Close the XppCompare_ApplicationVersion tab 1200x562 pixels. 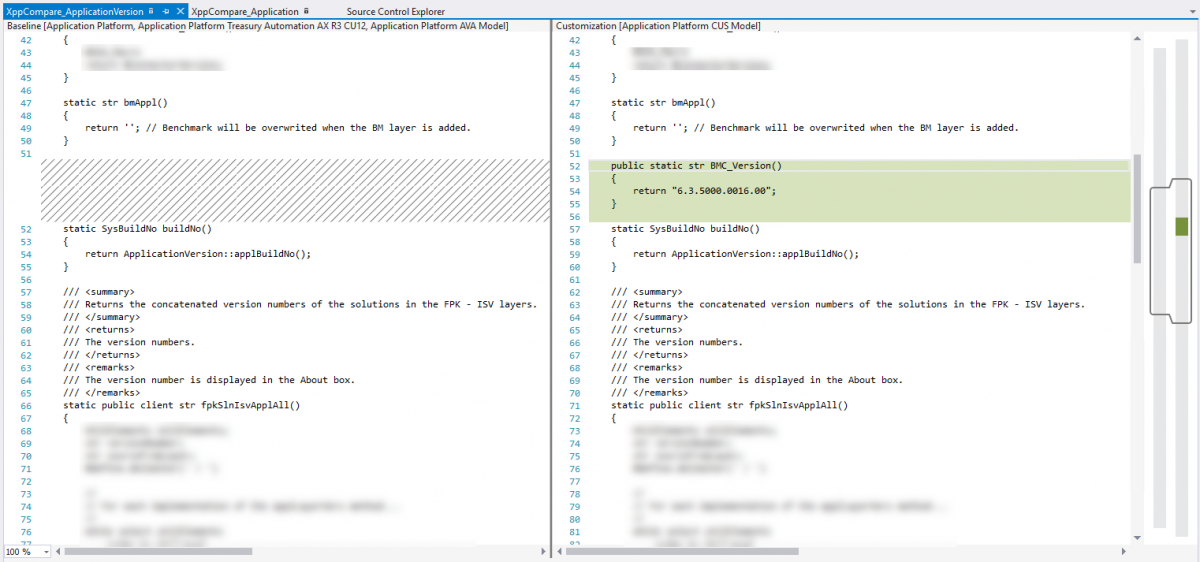click(180, 11)
